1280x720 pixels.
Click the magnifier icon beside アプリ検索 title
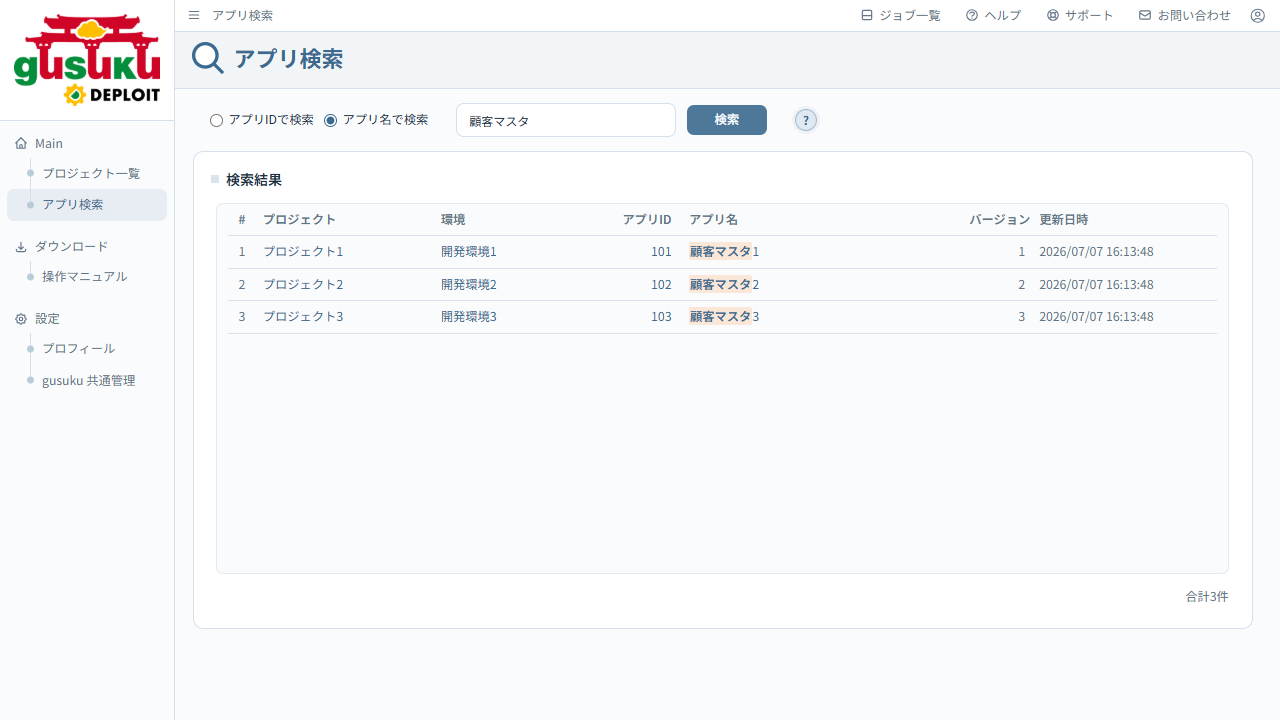(x=208, y=58)
